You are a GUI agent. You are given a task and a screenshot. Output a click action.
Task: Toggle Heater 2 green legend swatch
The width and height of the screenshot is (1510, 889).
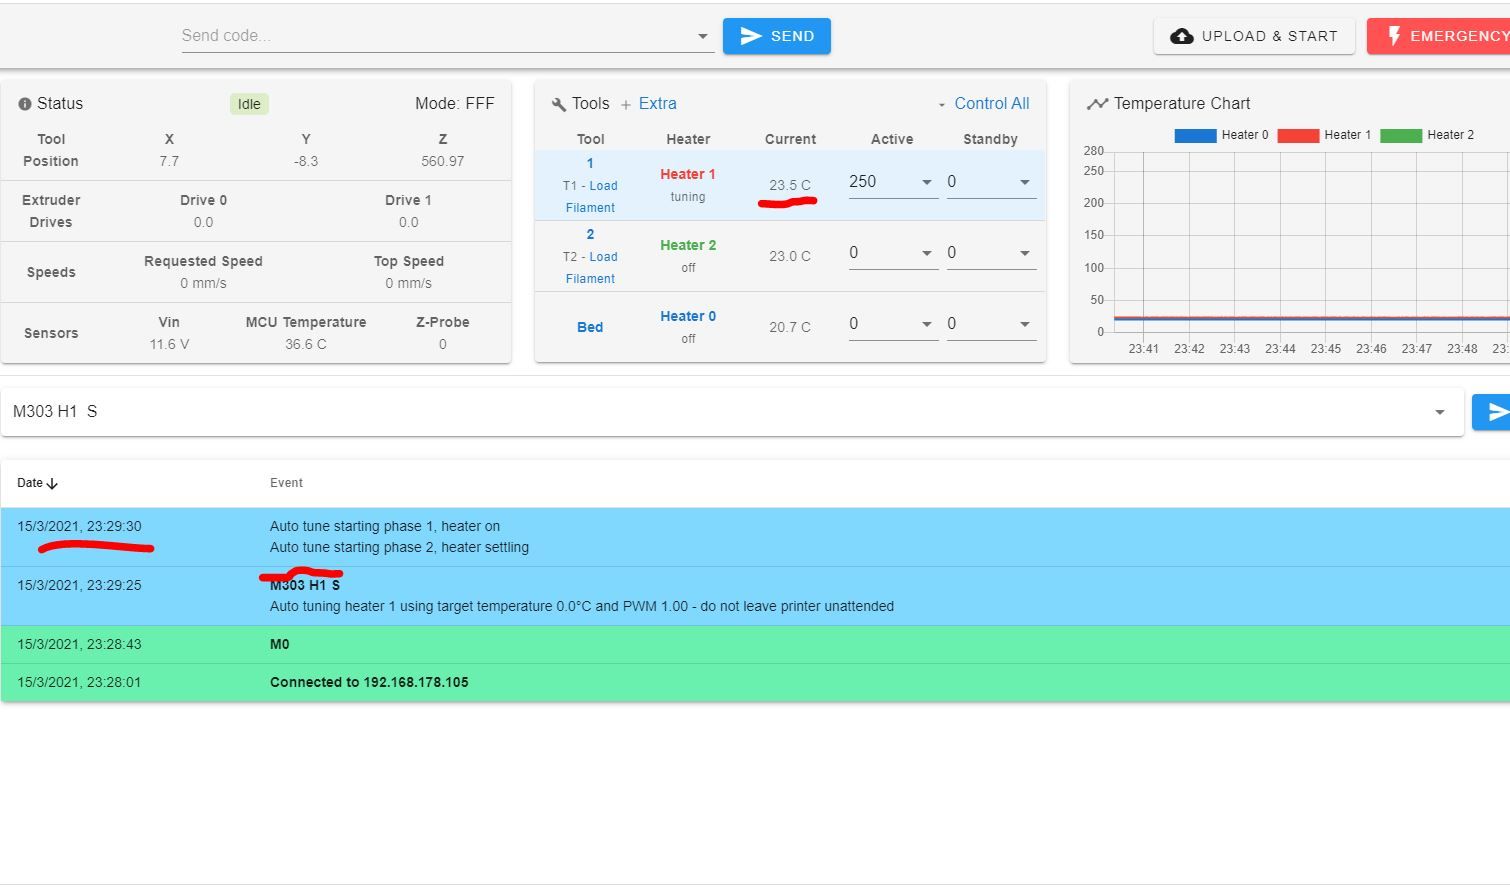tap(1401, 136)
